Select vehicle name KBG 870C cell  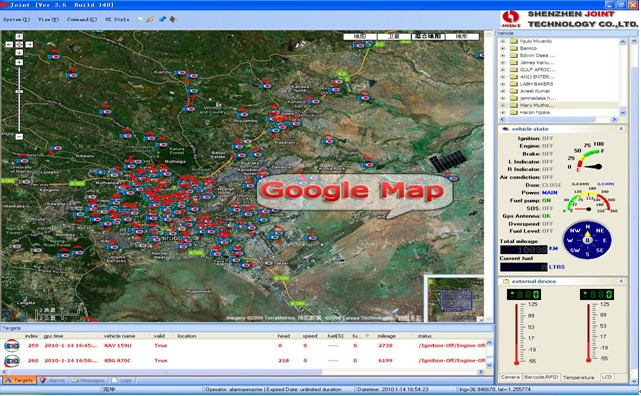118,361
